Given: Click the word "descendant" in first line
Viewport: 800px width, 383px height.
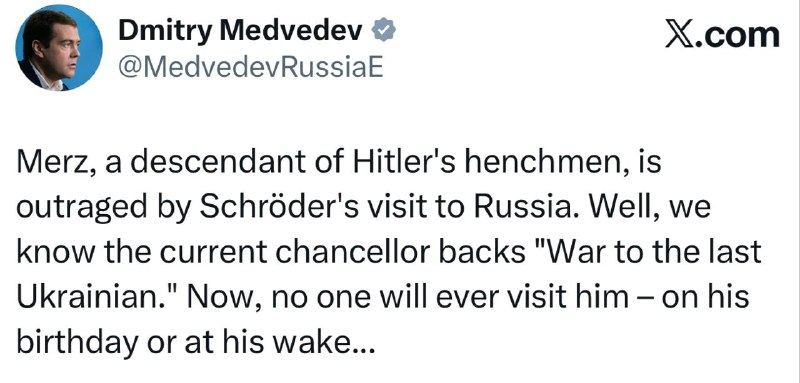Looking at the screenshot, I should [205, 163].
